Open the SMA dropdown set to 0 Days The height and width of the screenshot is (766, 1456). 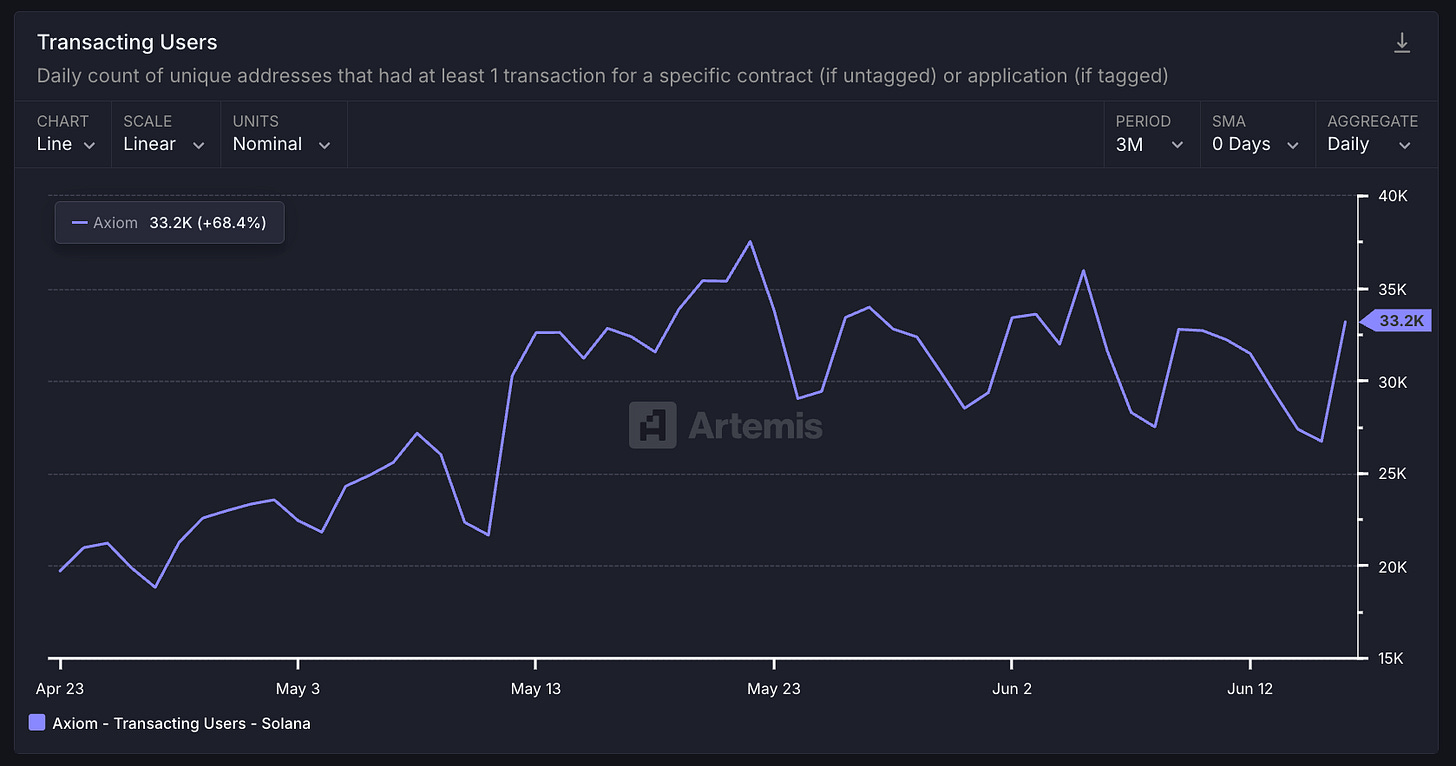coord(1256,134)
